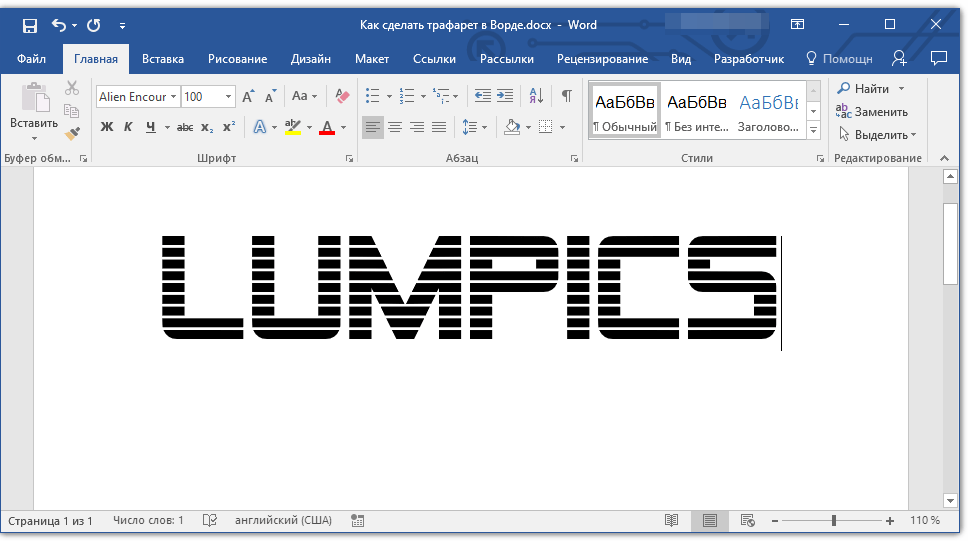968x541 pixels.
Task: Open the paragraph shading paint bucket
Action: [x=512, y=127]
